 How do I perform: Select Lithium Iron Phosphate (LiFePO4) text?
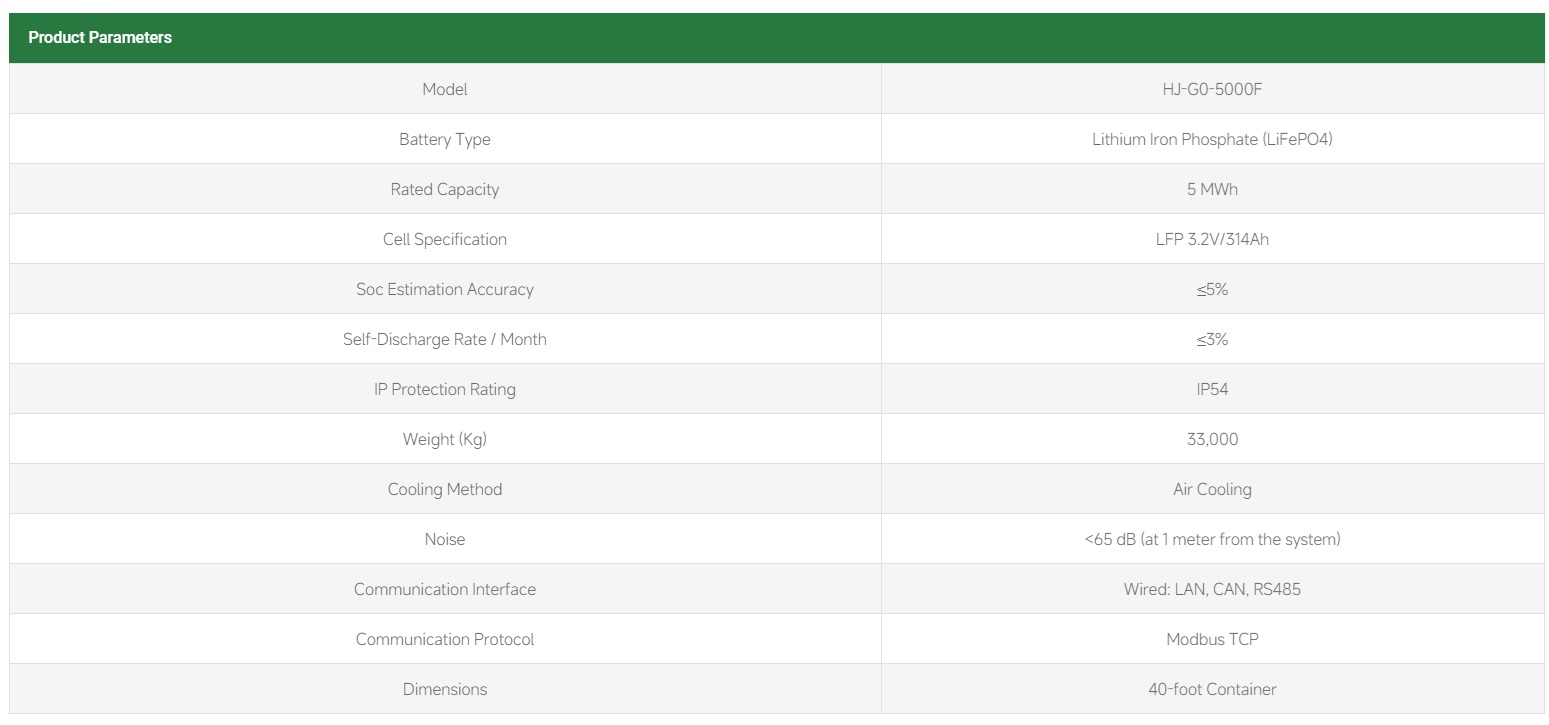1212,139
